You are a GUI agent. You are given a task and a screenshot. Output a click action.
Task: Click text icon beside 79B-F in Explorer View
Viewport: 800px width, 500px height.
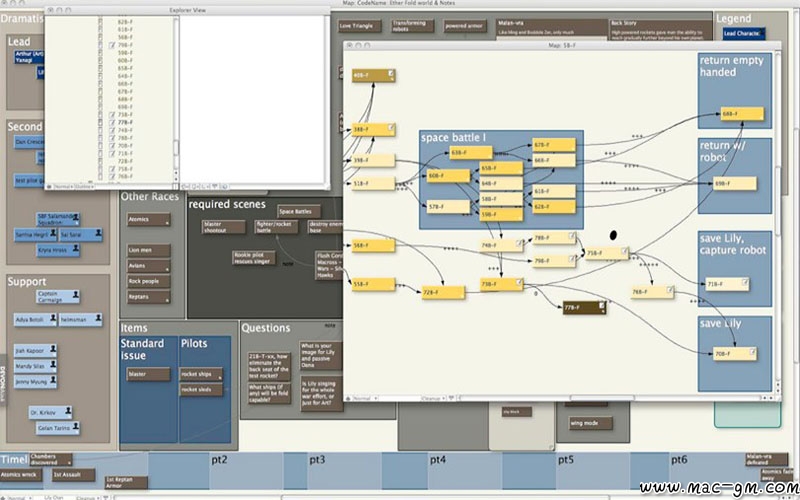coord(112,45)
